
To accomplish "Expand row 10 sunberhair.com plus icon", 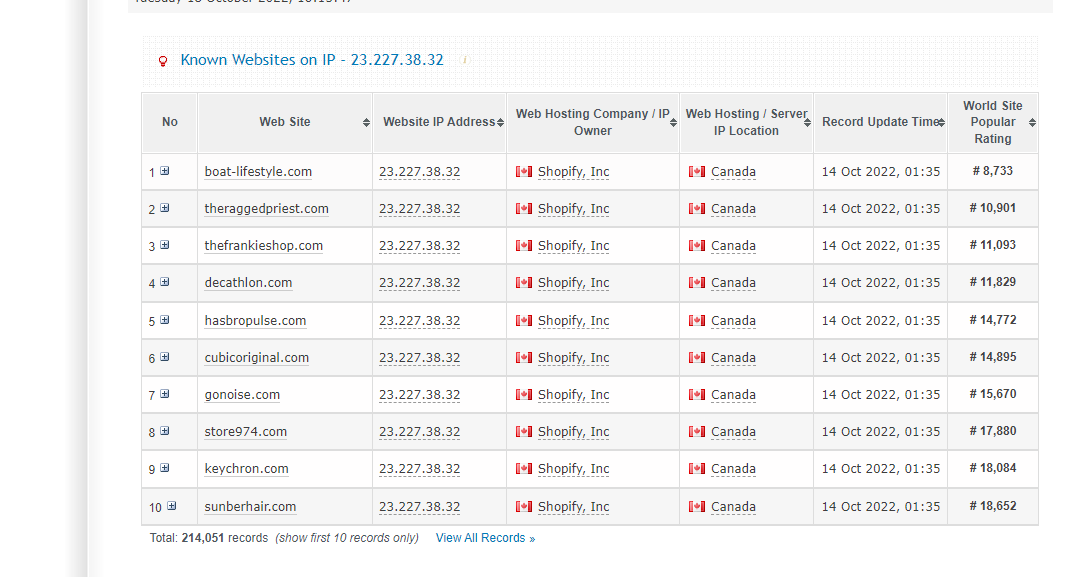I will (x=172, y=506).
